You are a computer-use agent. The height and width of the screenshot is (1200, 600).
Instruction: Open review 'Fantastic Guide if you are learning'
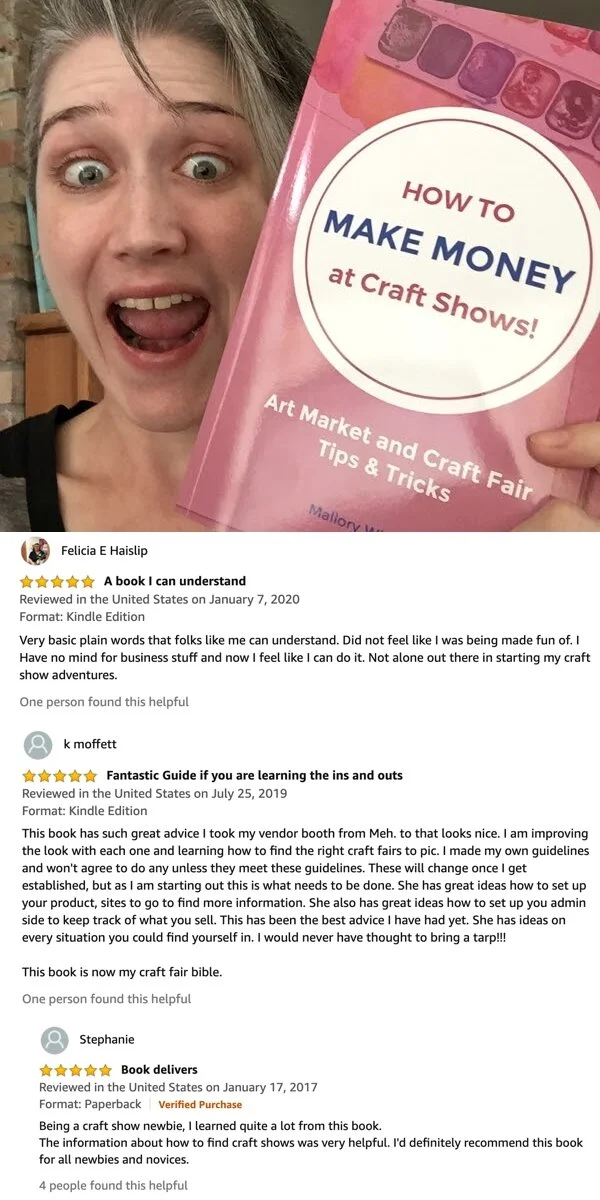[255, 776]
